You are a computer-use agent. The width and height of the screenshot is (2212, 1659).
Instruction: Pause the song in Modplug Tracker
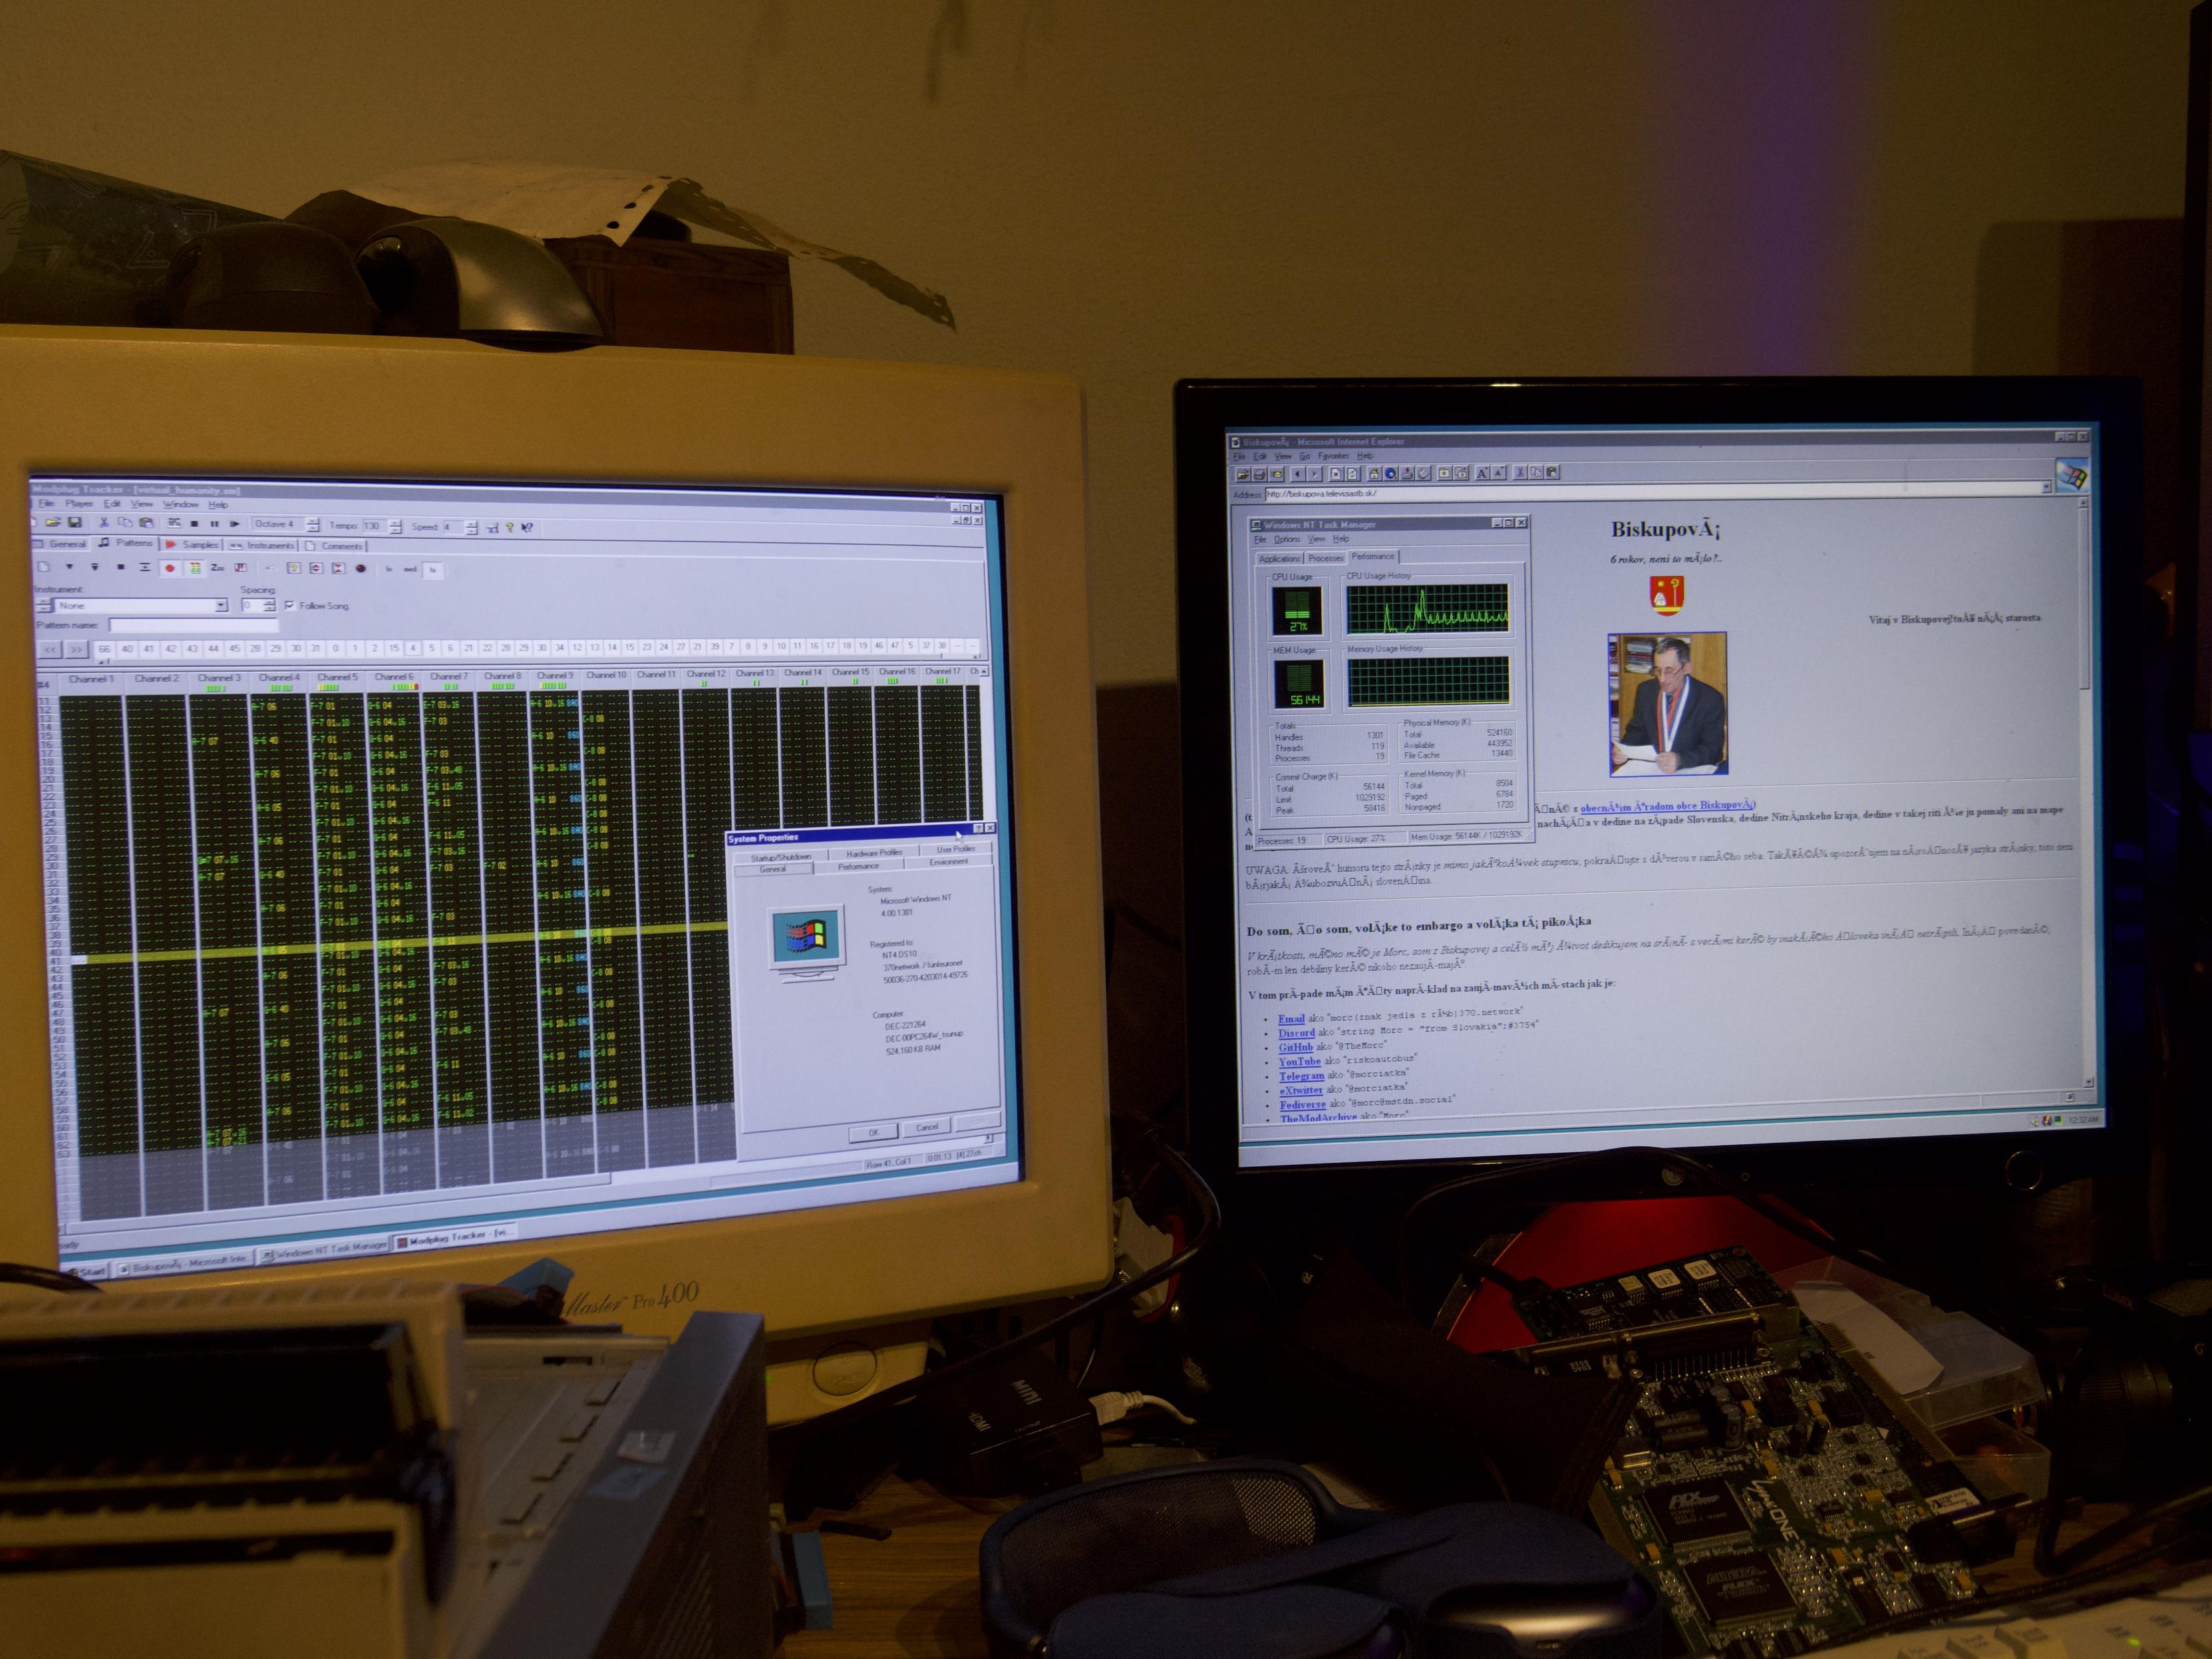(x=214, y=523)
